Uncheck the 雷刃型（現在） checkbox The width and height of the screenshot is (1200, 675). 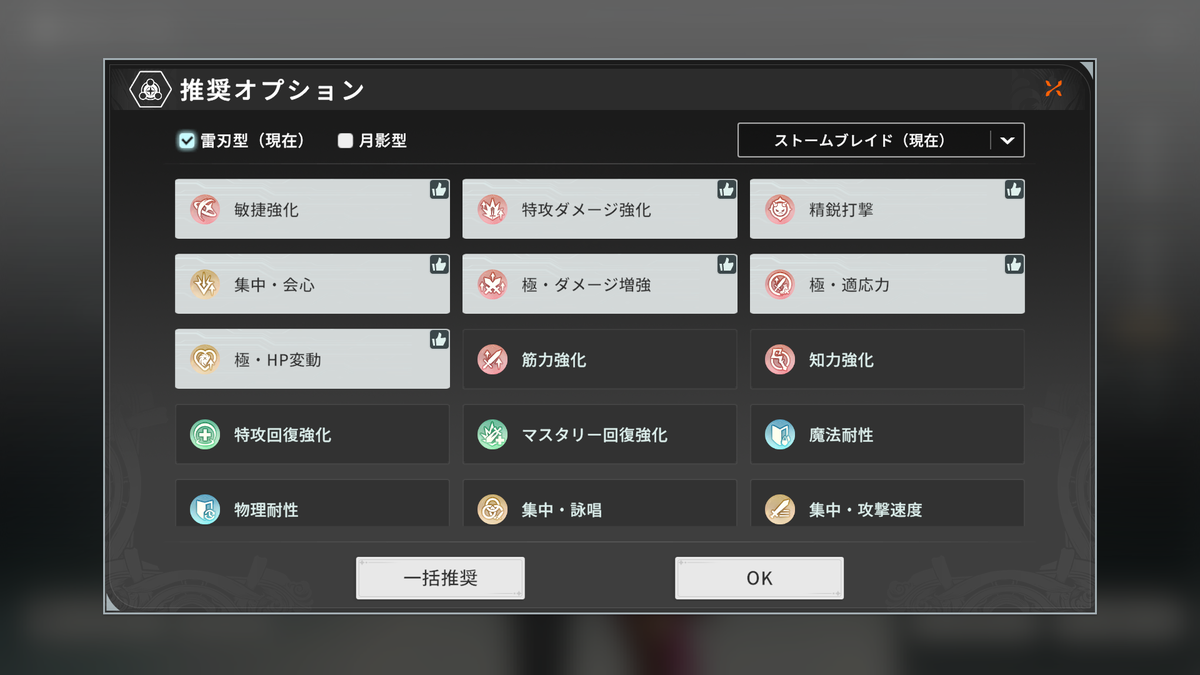click(187, 141)
